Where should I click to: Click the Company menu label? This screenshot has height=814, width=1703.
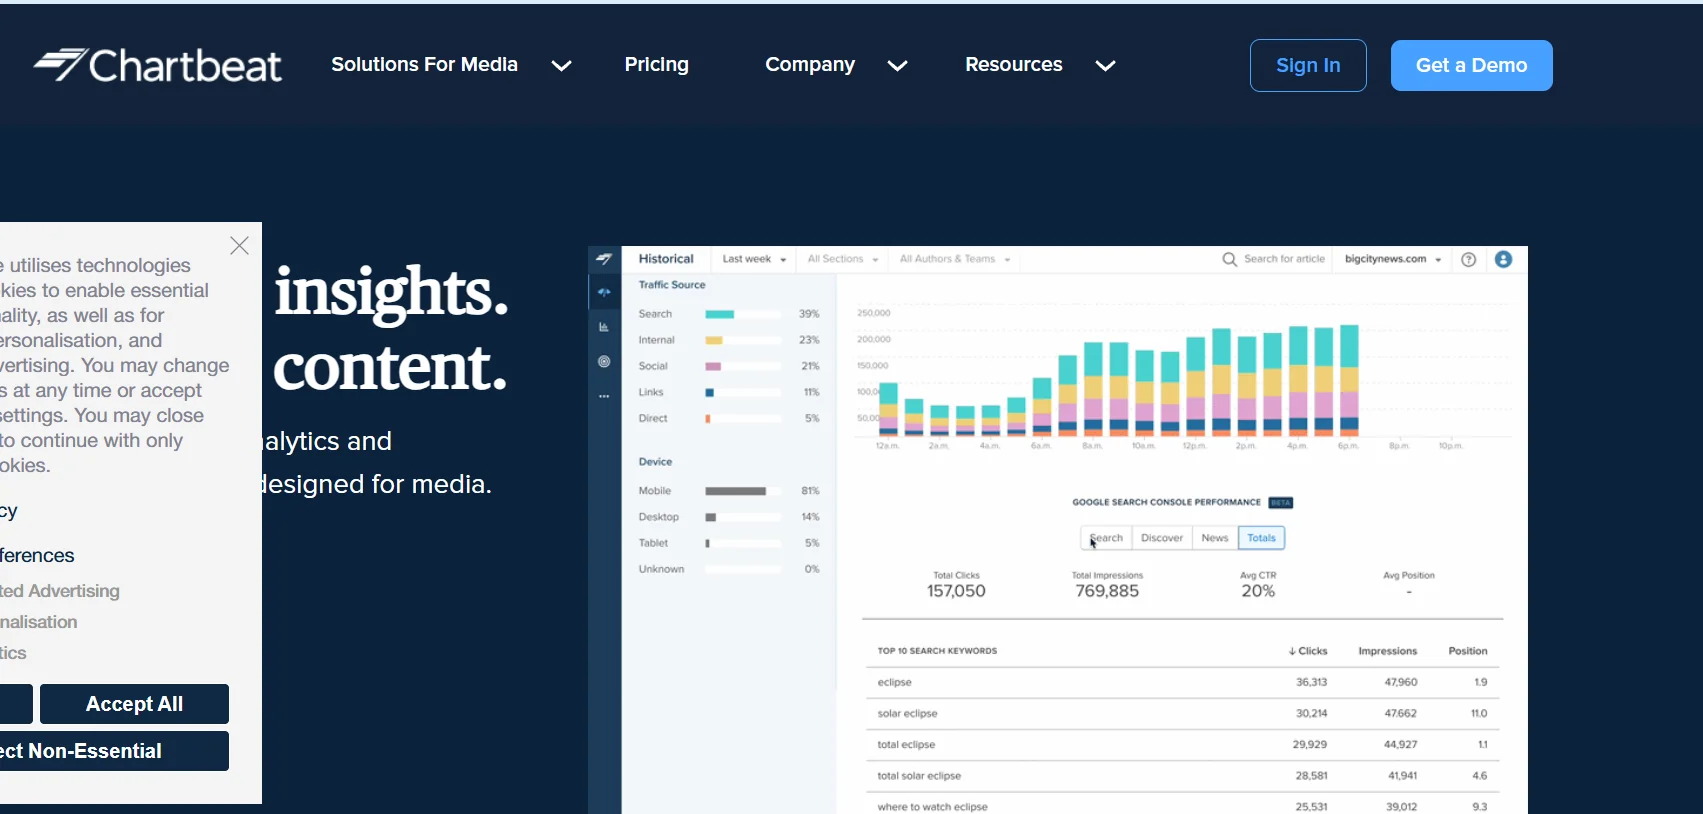[810, 65]
